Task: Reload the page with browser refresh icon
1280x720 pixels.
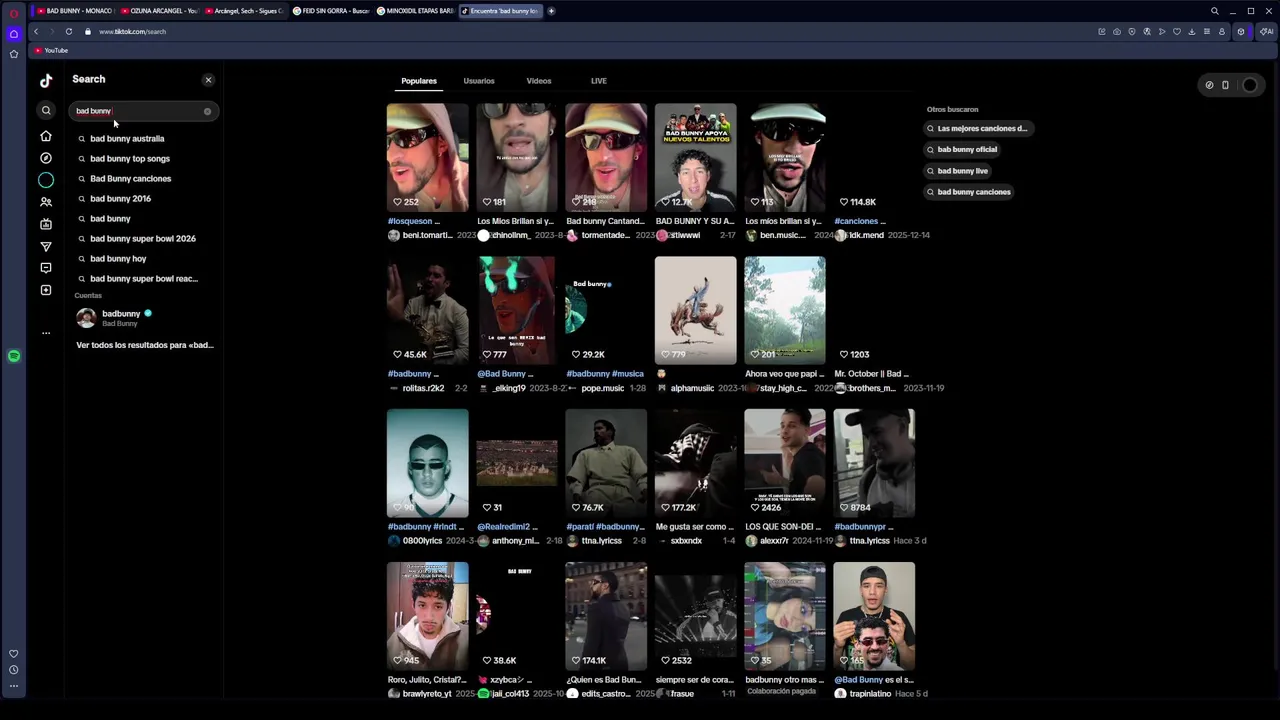Action: pos(69,31)
